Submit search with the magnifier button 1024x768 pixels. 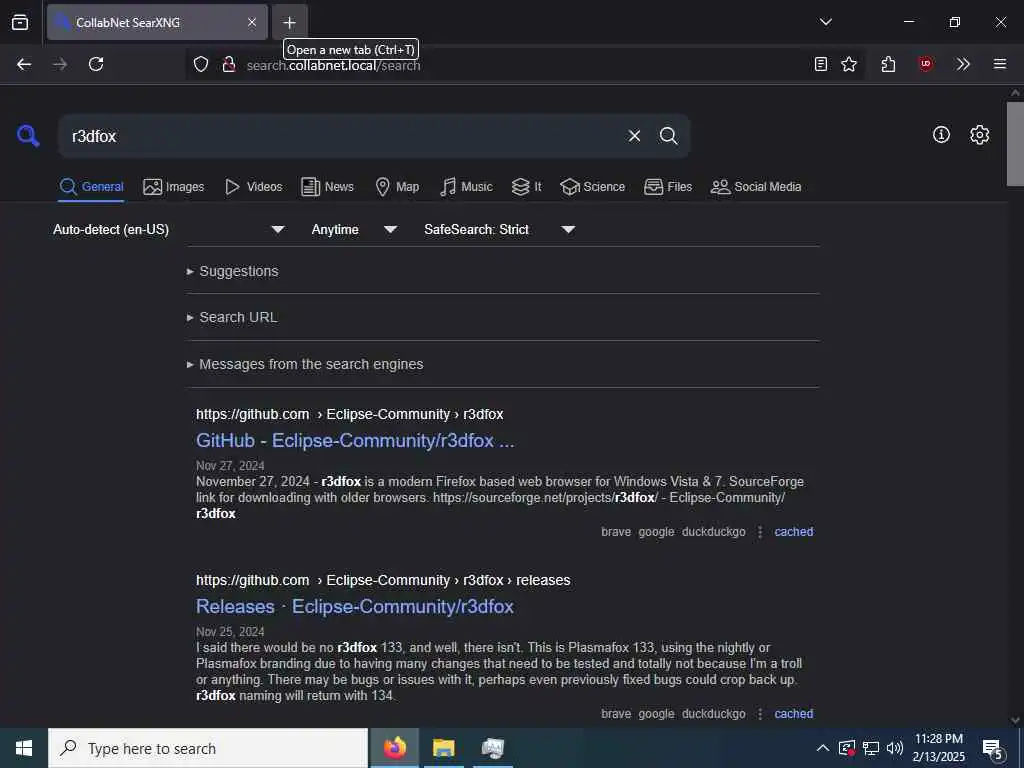pos(668,136)
